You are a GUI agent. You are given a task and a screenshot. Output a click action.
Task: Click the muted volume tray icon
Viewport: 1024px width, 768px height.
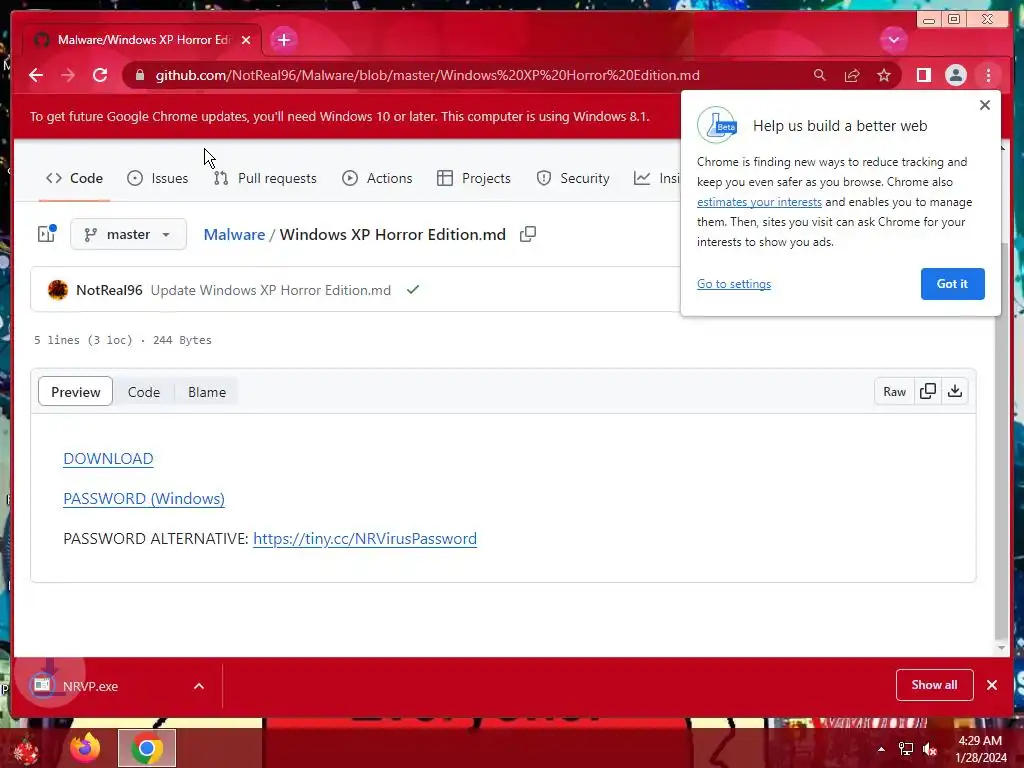pos(929,749)
